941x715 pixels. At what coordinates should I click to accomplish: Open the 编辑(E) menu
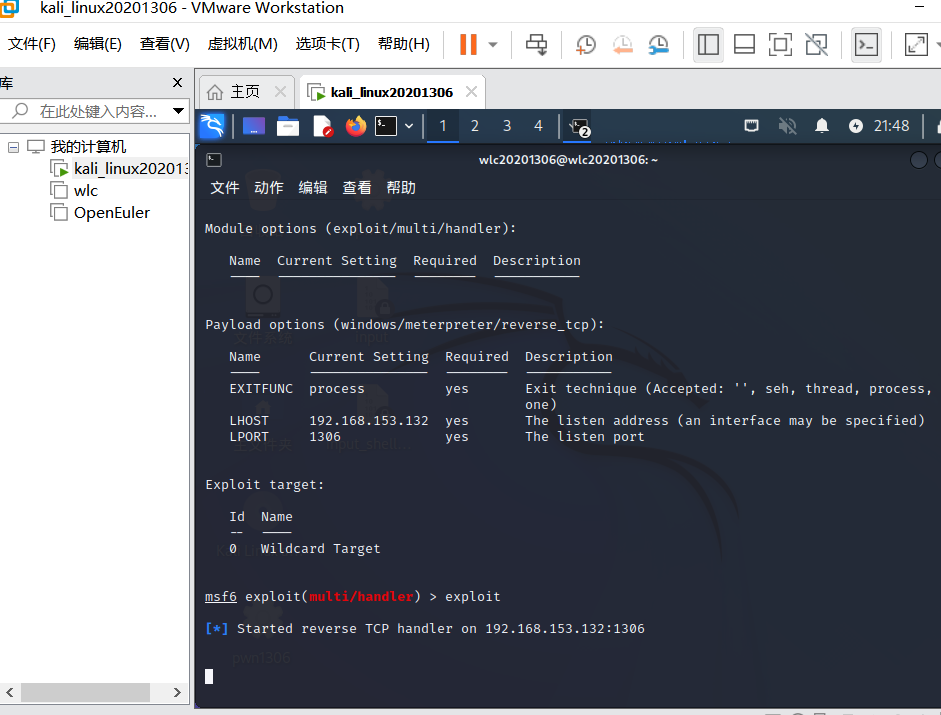pos(97,44)
